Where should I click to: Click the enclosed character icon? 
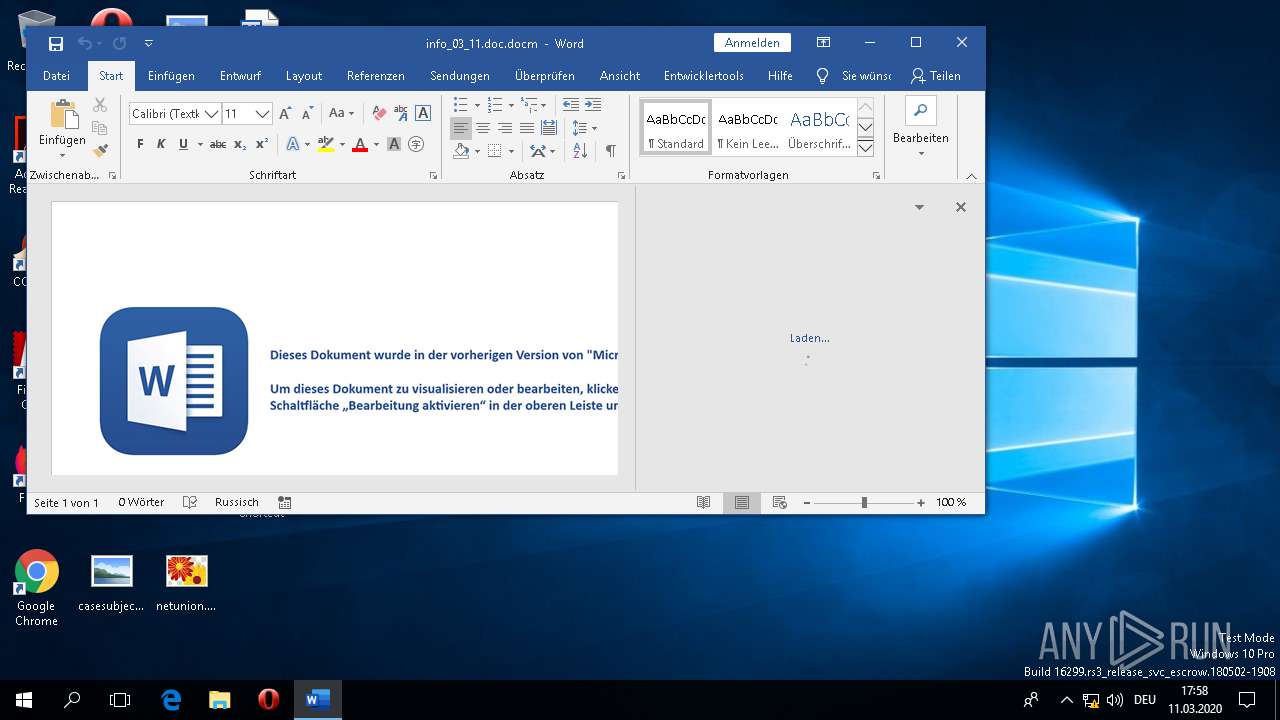tap(416, 144)
